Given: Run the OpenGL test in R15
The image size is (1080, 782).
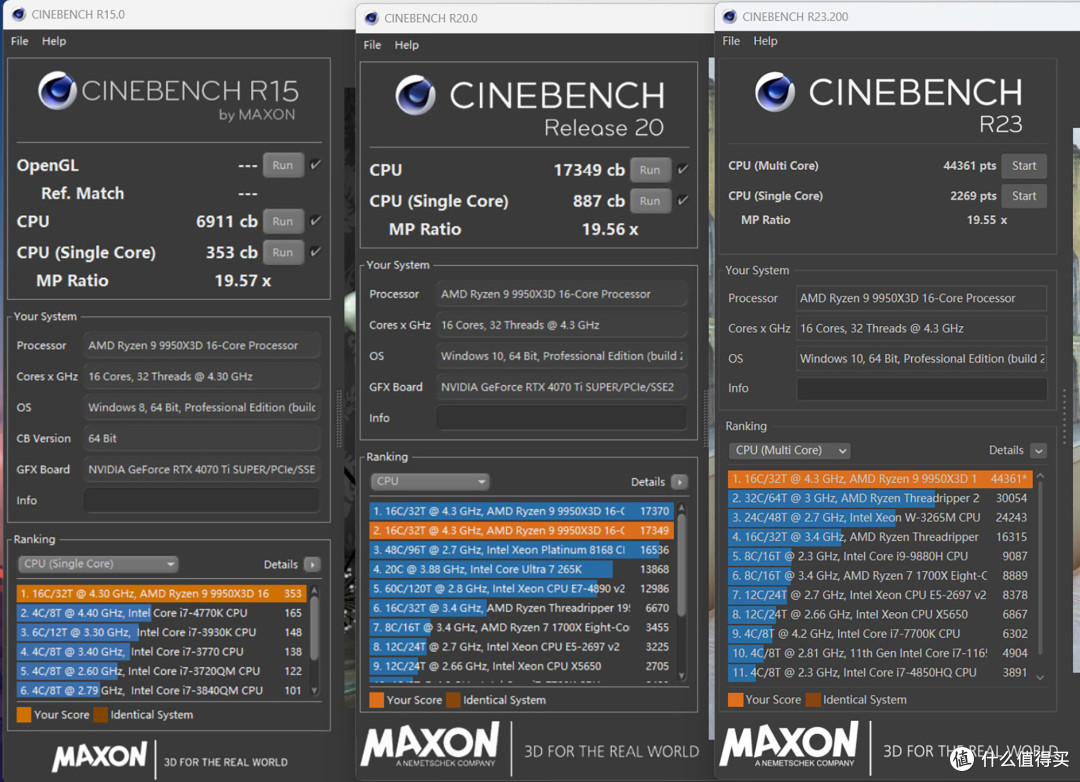Looking at the screenshot, I should click(282, 165).
